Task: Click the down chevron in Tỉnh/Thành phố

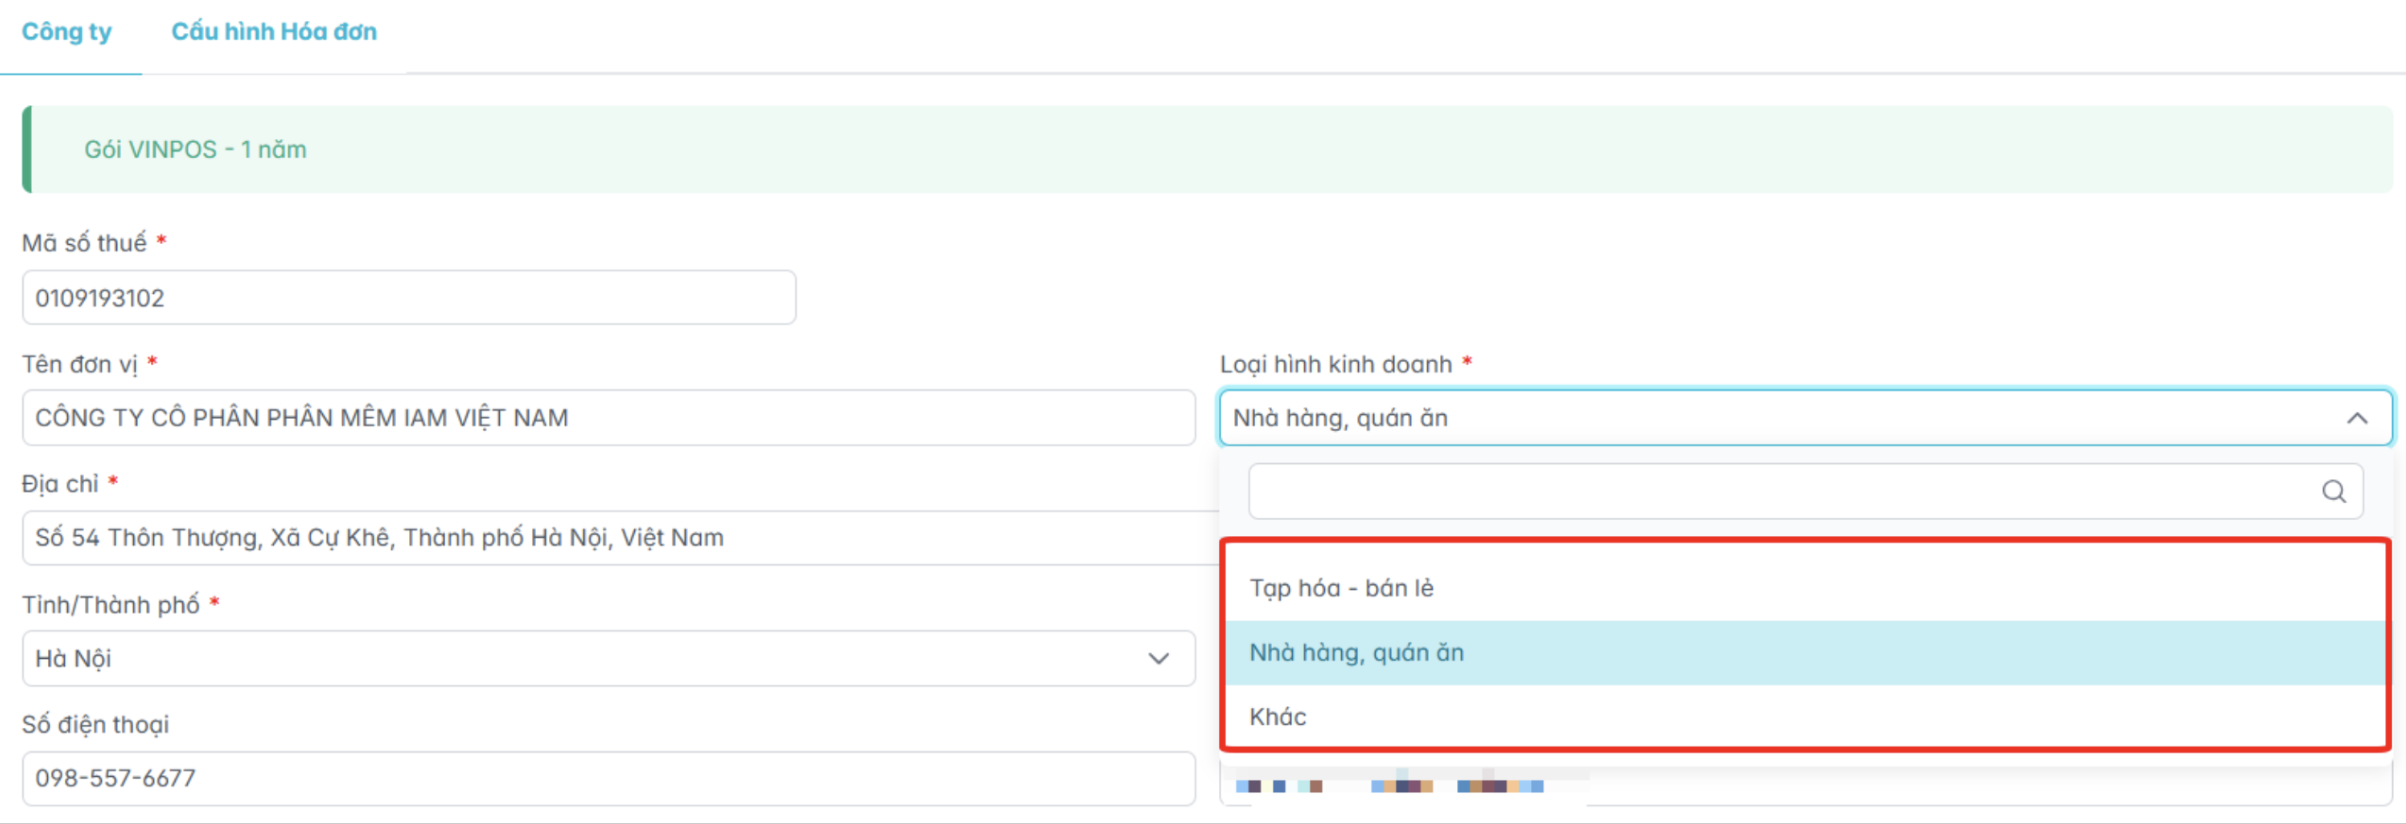Action: [1158, 659]
